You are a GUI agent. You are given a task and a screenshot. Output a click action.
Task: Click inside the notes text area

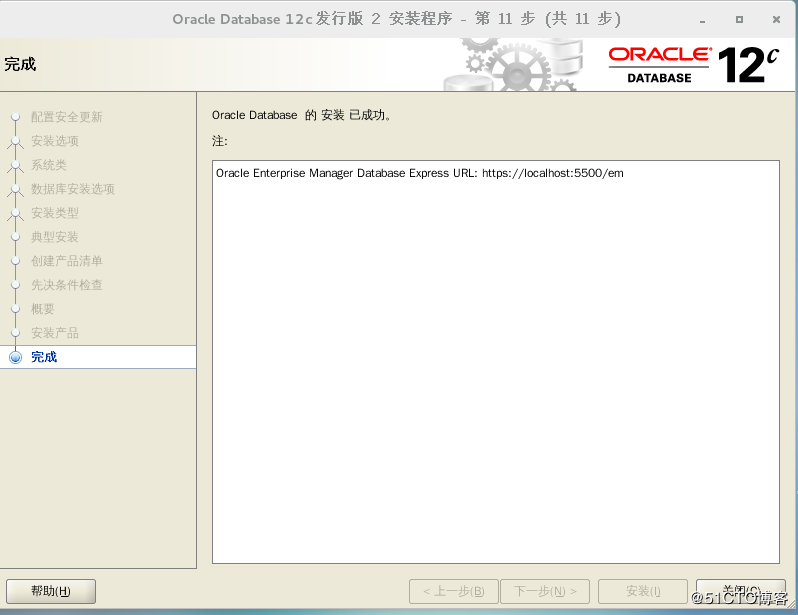point(496,362)
